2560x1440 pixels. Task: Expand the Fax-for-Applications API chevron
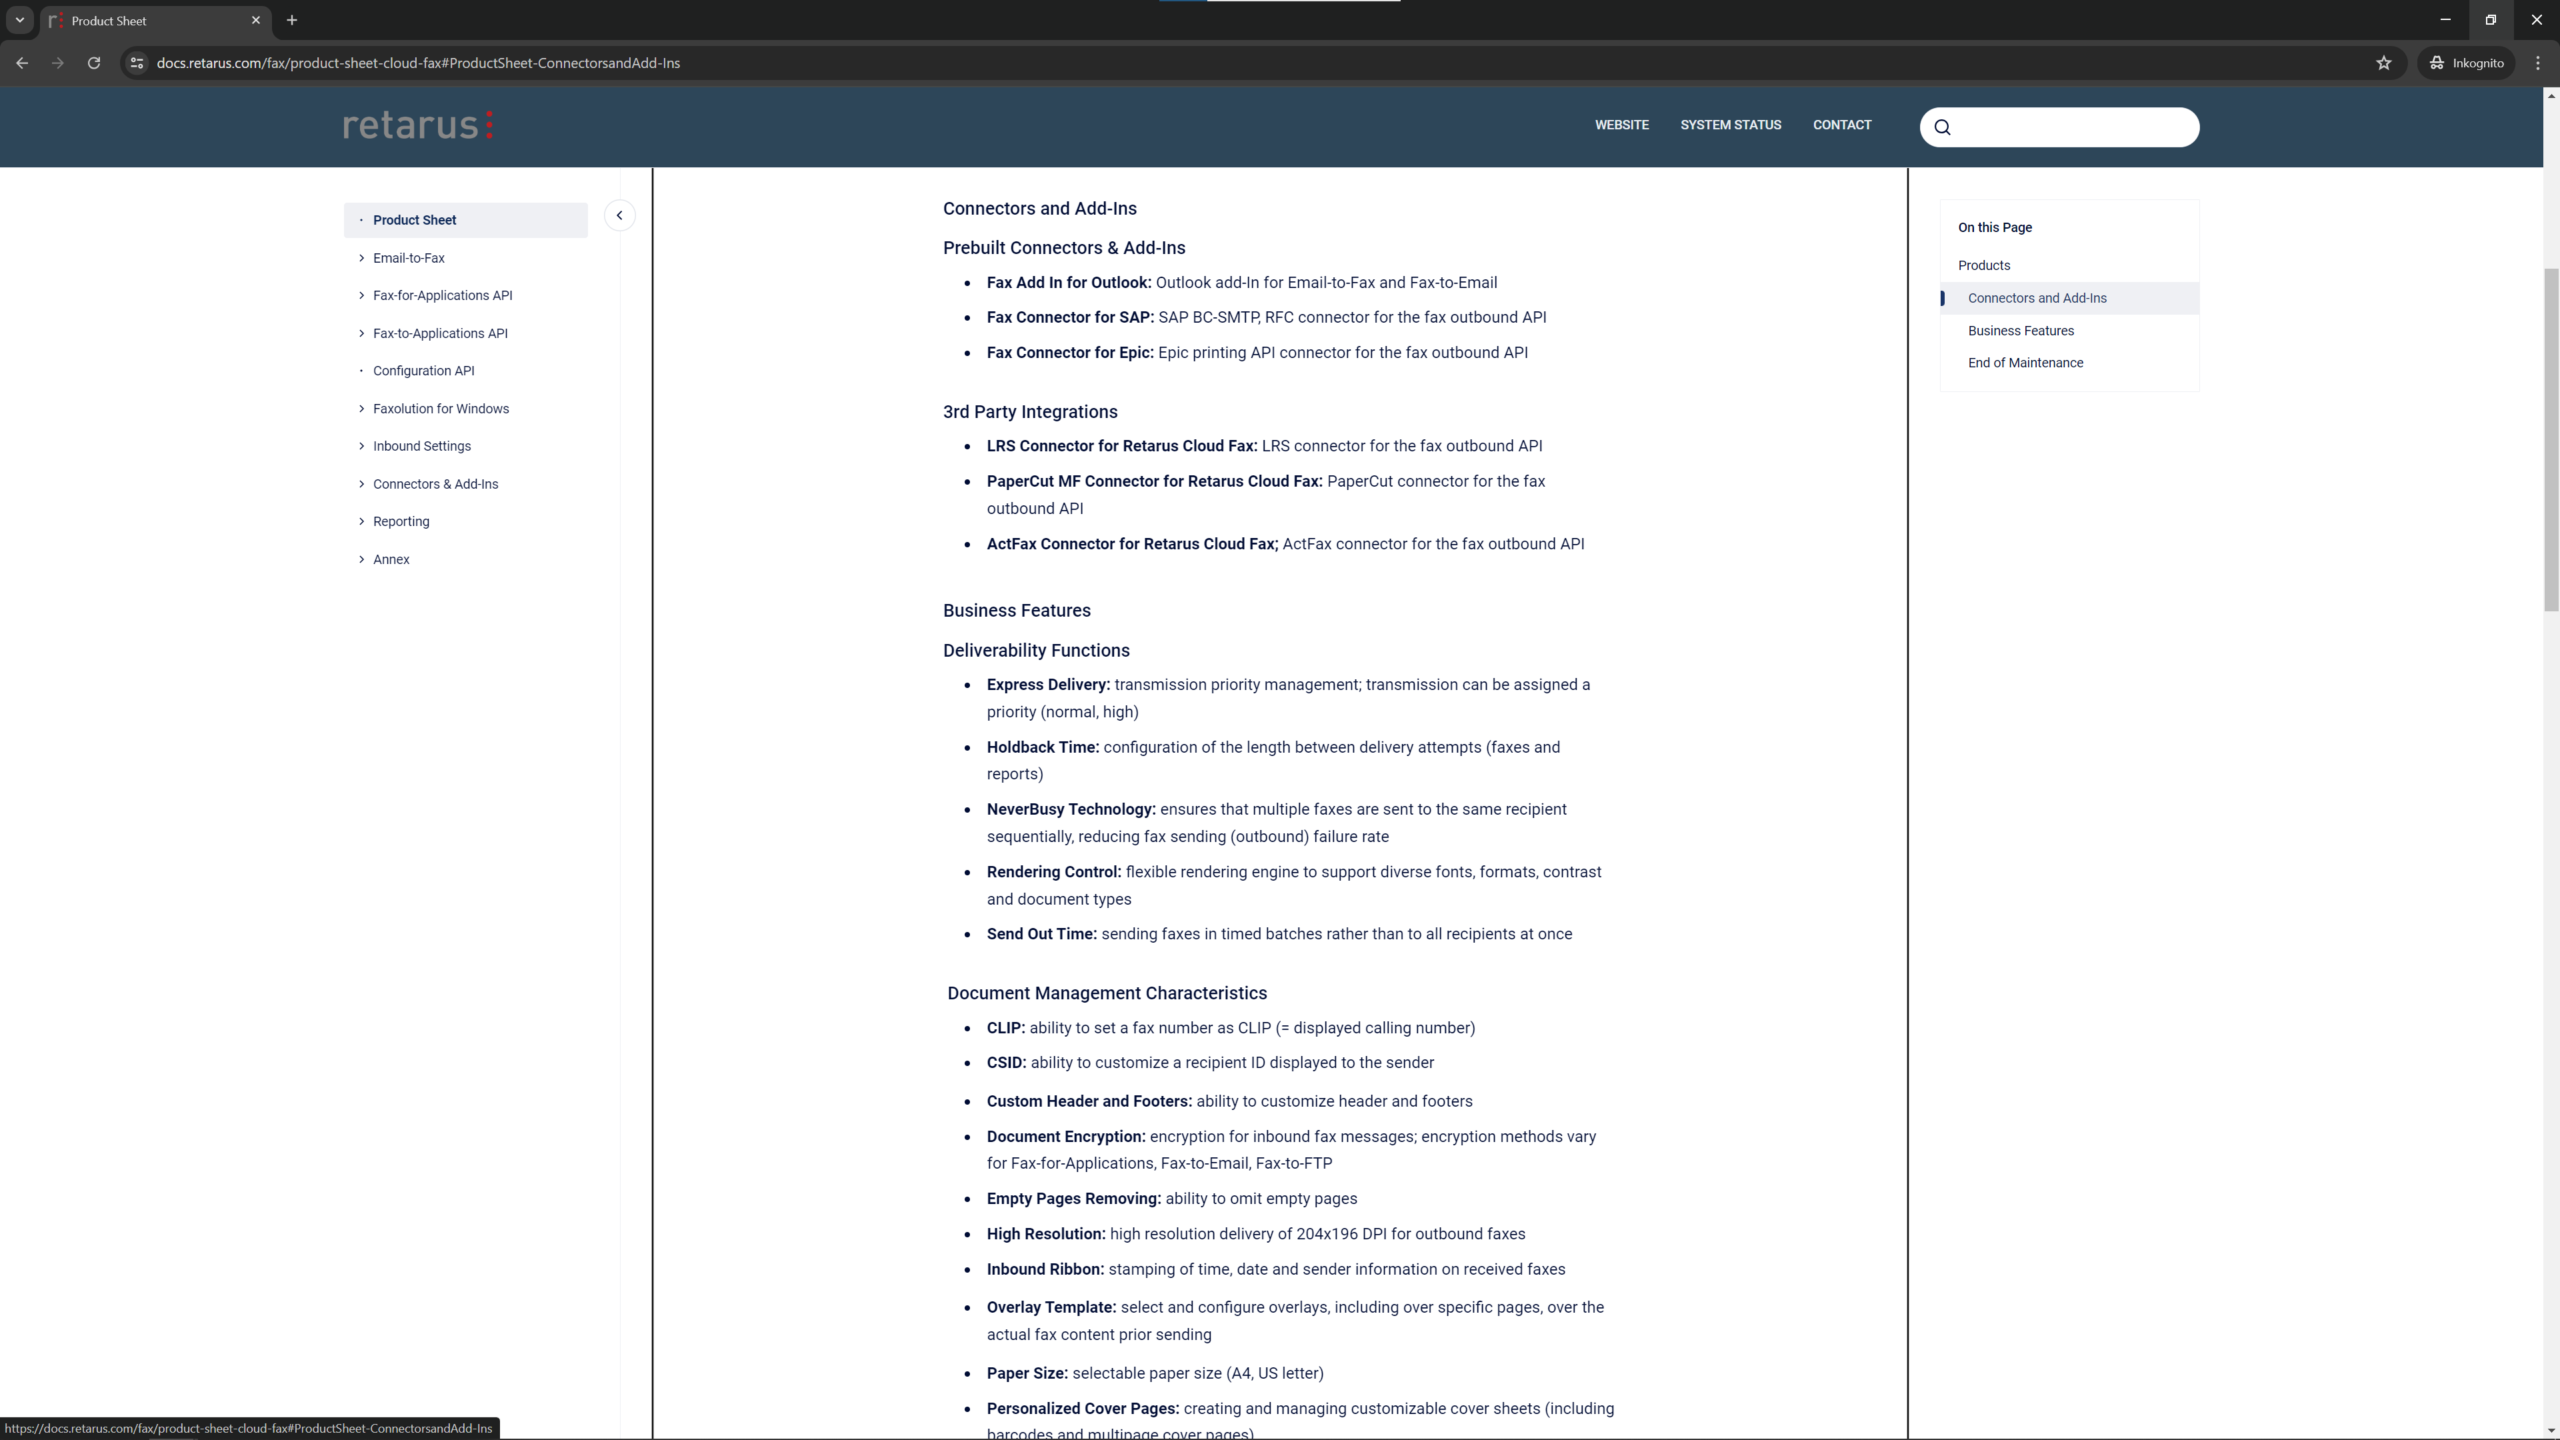tap(361, 295)
